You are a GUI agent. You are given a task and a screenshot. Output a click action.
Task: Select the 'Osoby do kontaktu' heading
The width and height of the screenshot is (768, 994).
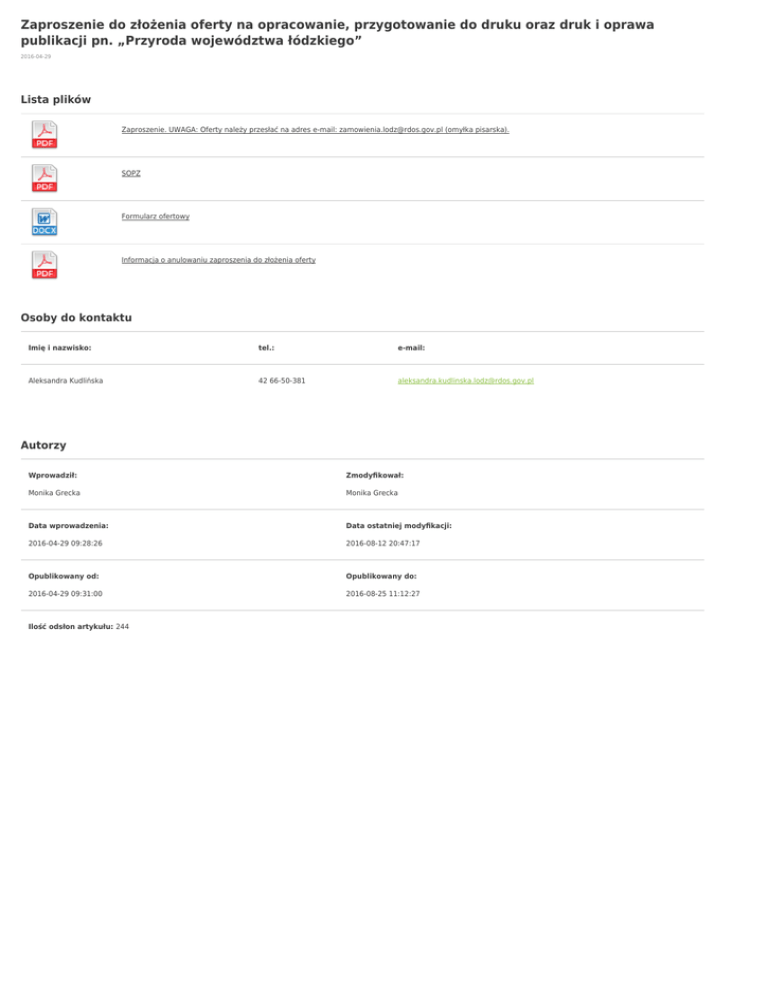[x=76, y=317]
